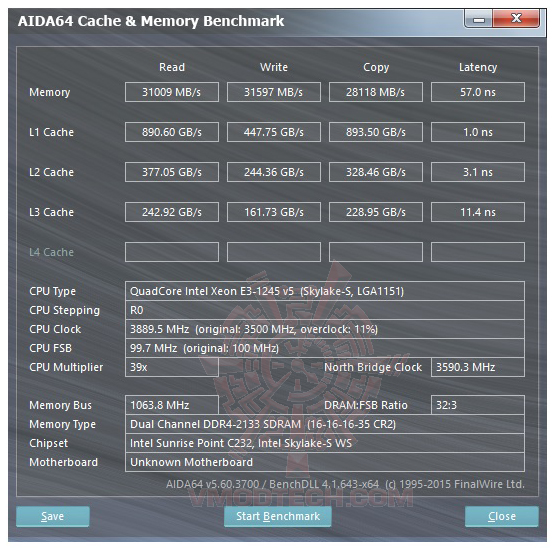Screen dimensions: 556x548
Task: Close window with red X icon
Action: pyautogui.click(x=516, y=18)
